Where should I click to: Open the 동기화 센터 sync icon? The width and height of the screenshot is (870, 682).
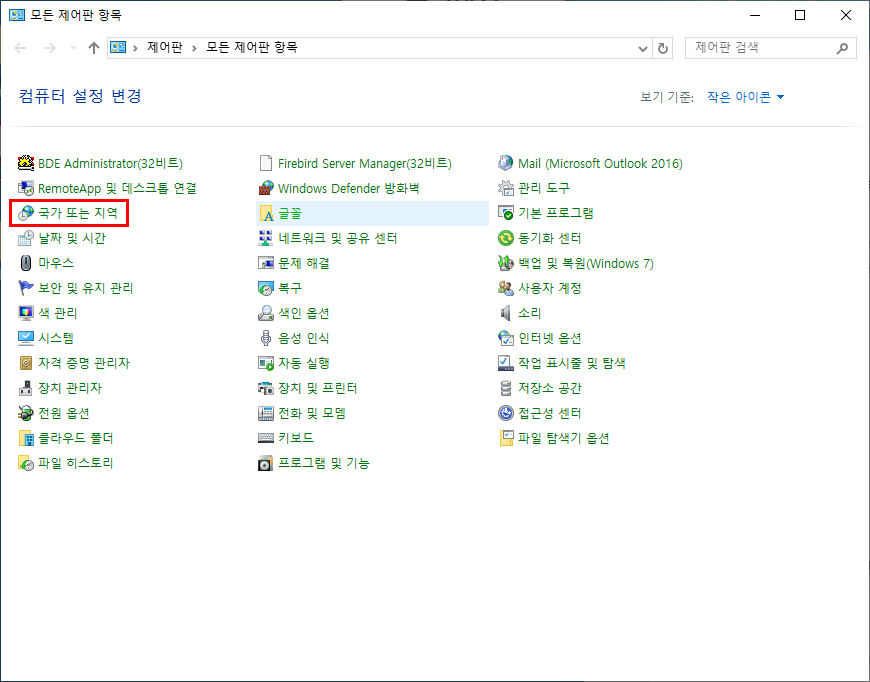point(506,238)
